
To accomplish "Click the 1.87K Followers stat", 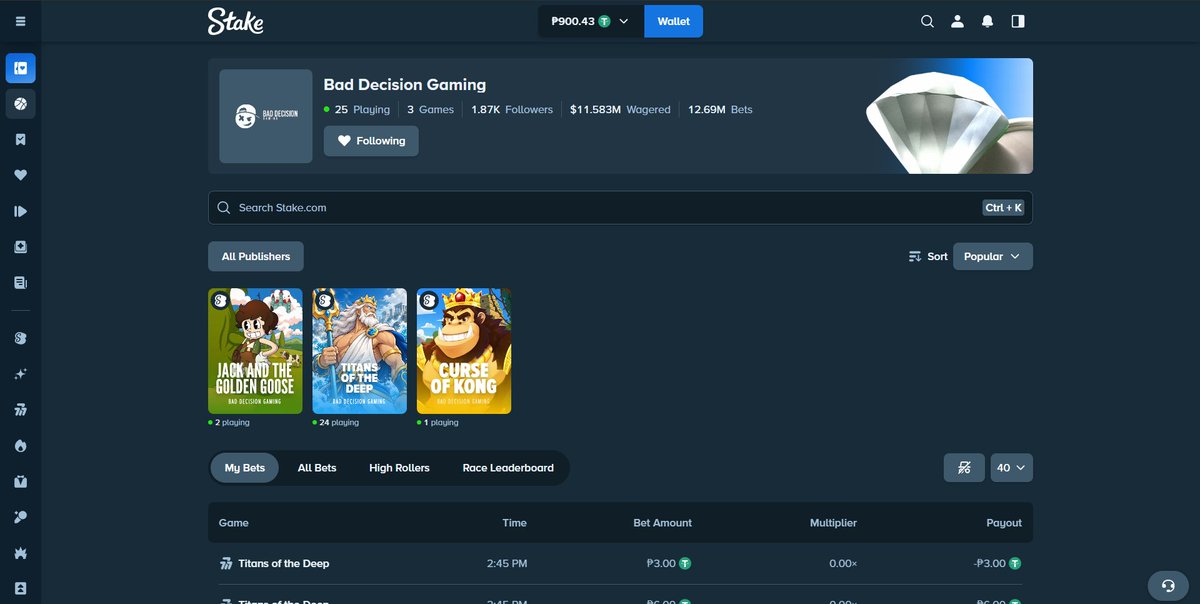I will click(512, 110).
